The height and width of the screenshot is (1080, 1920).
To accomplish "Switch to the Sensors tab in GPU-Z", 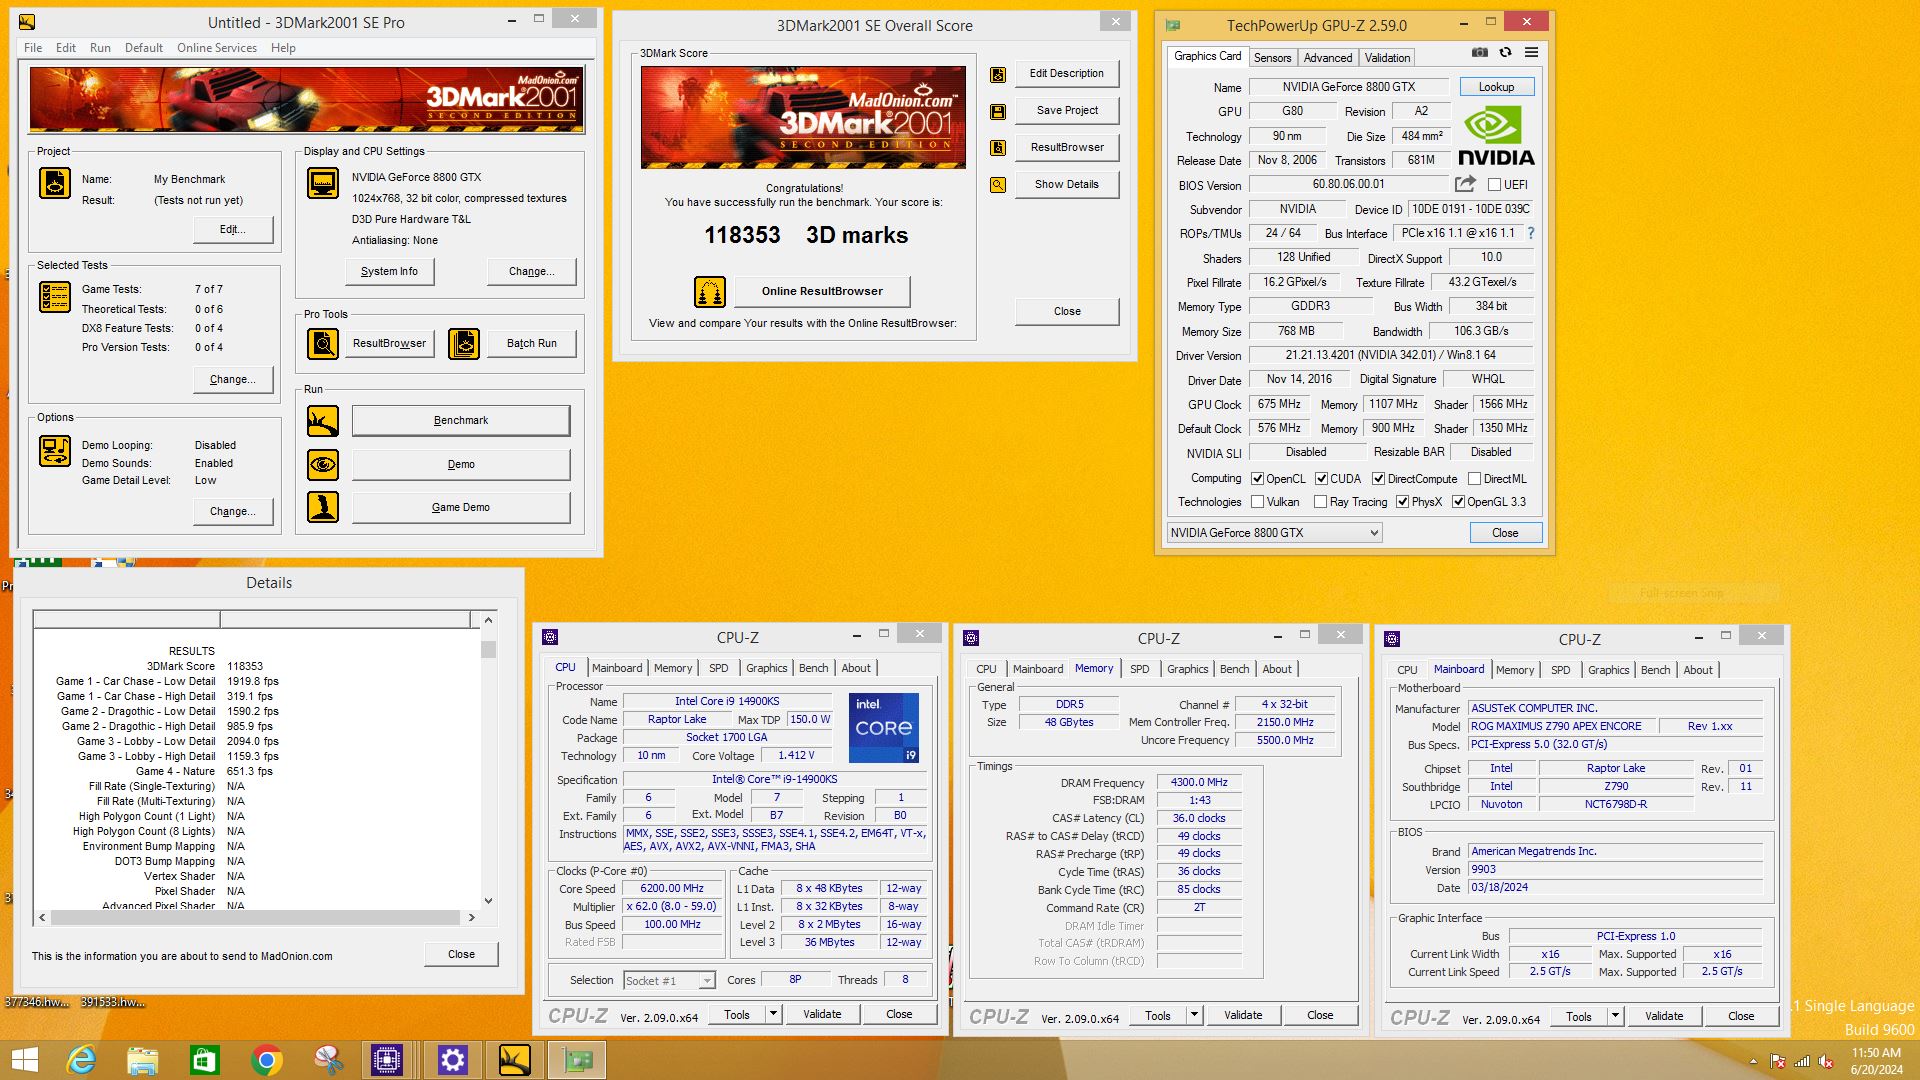I will (x=1272, y=58).
